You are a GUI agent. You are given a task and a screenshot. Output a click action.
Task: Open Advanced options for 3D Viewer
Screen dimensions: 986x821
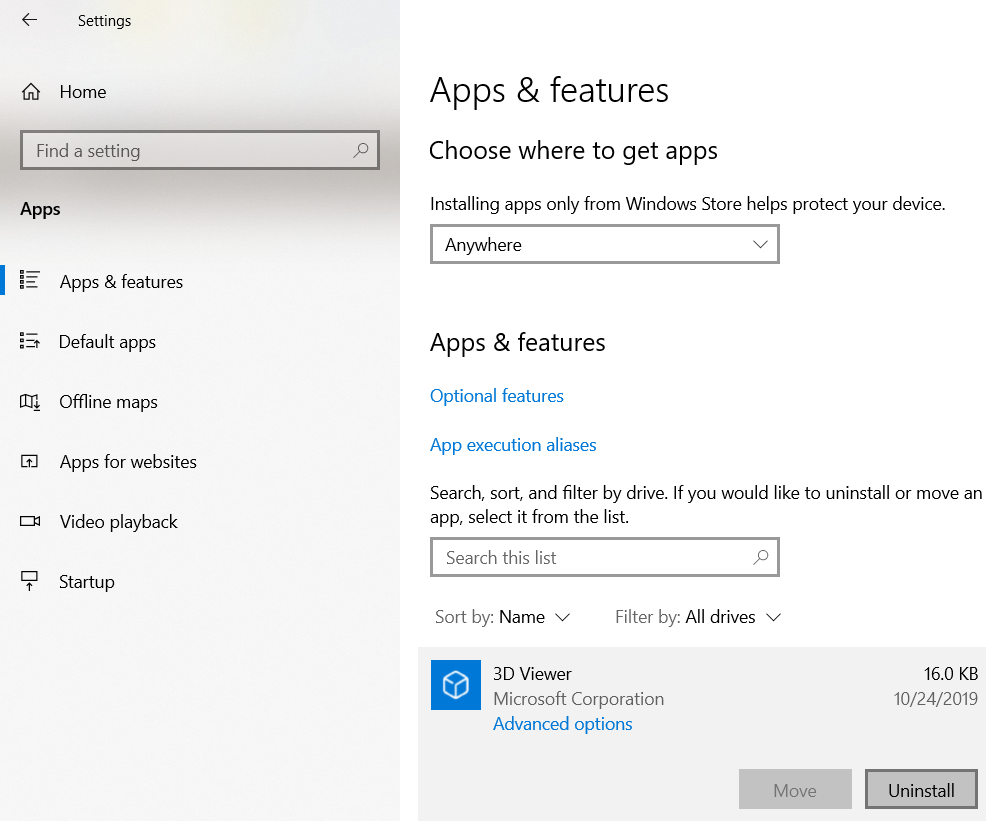[563, 724]
